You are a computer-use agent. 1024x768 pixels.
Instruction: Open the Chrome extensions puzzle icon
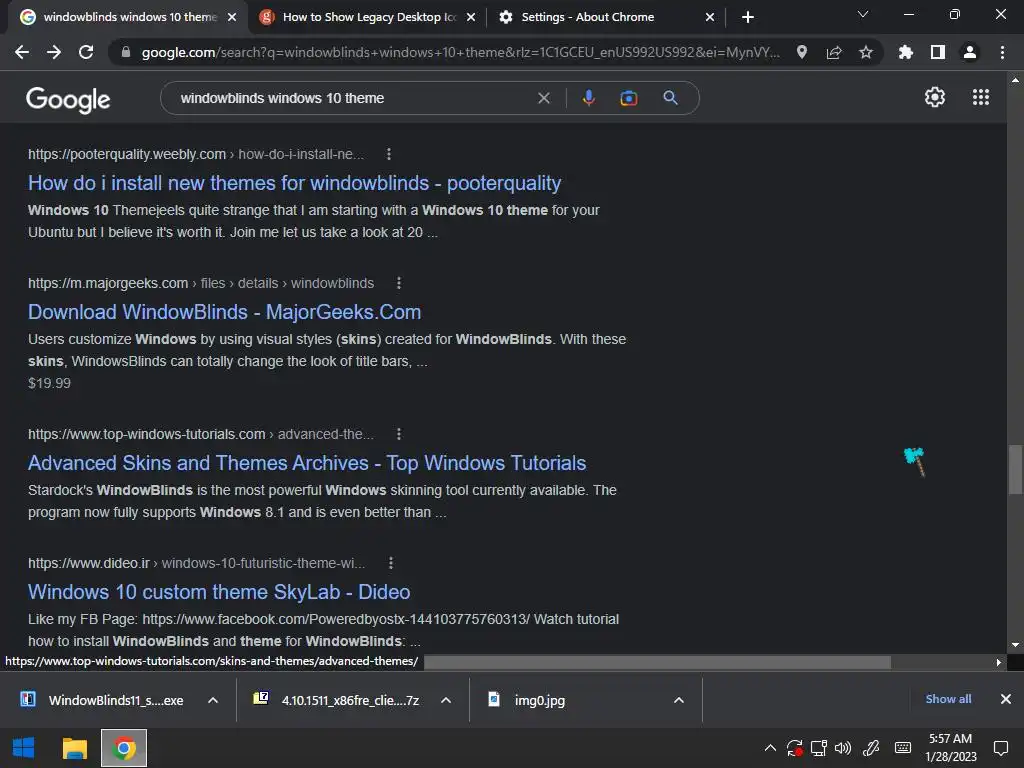[905, 52]
